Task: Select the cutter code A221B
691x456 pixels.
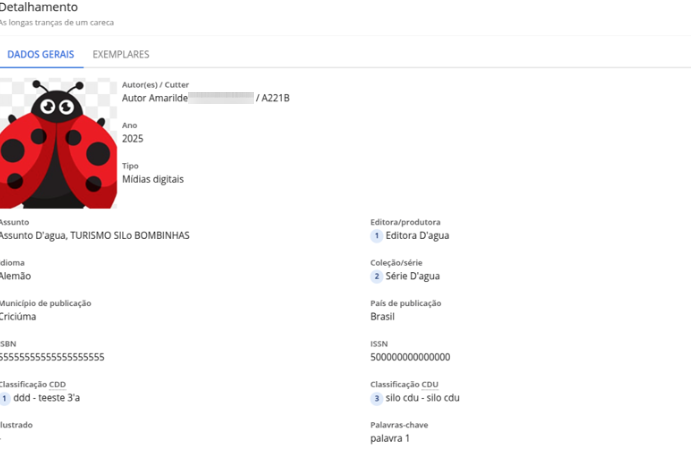Action: (x=275, y=98)
